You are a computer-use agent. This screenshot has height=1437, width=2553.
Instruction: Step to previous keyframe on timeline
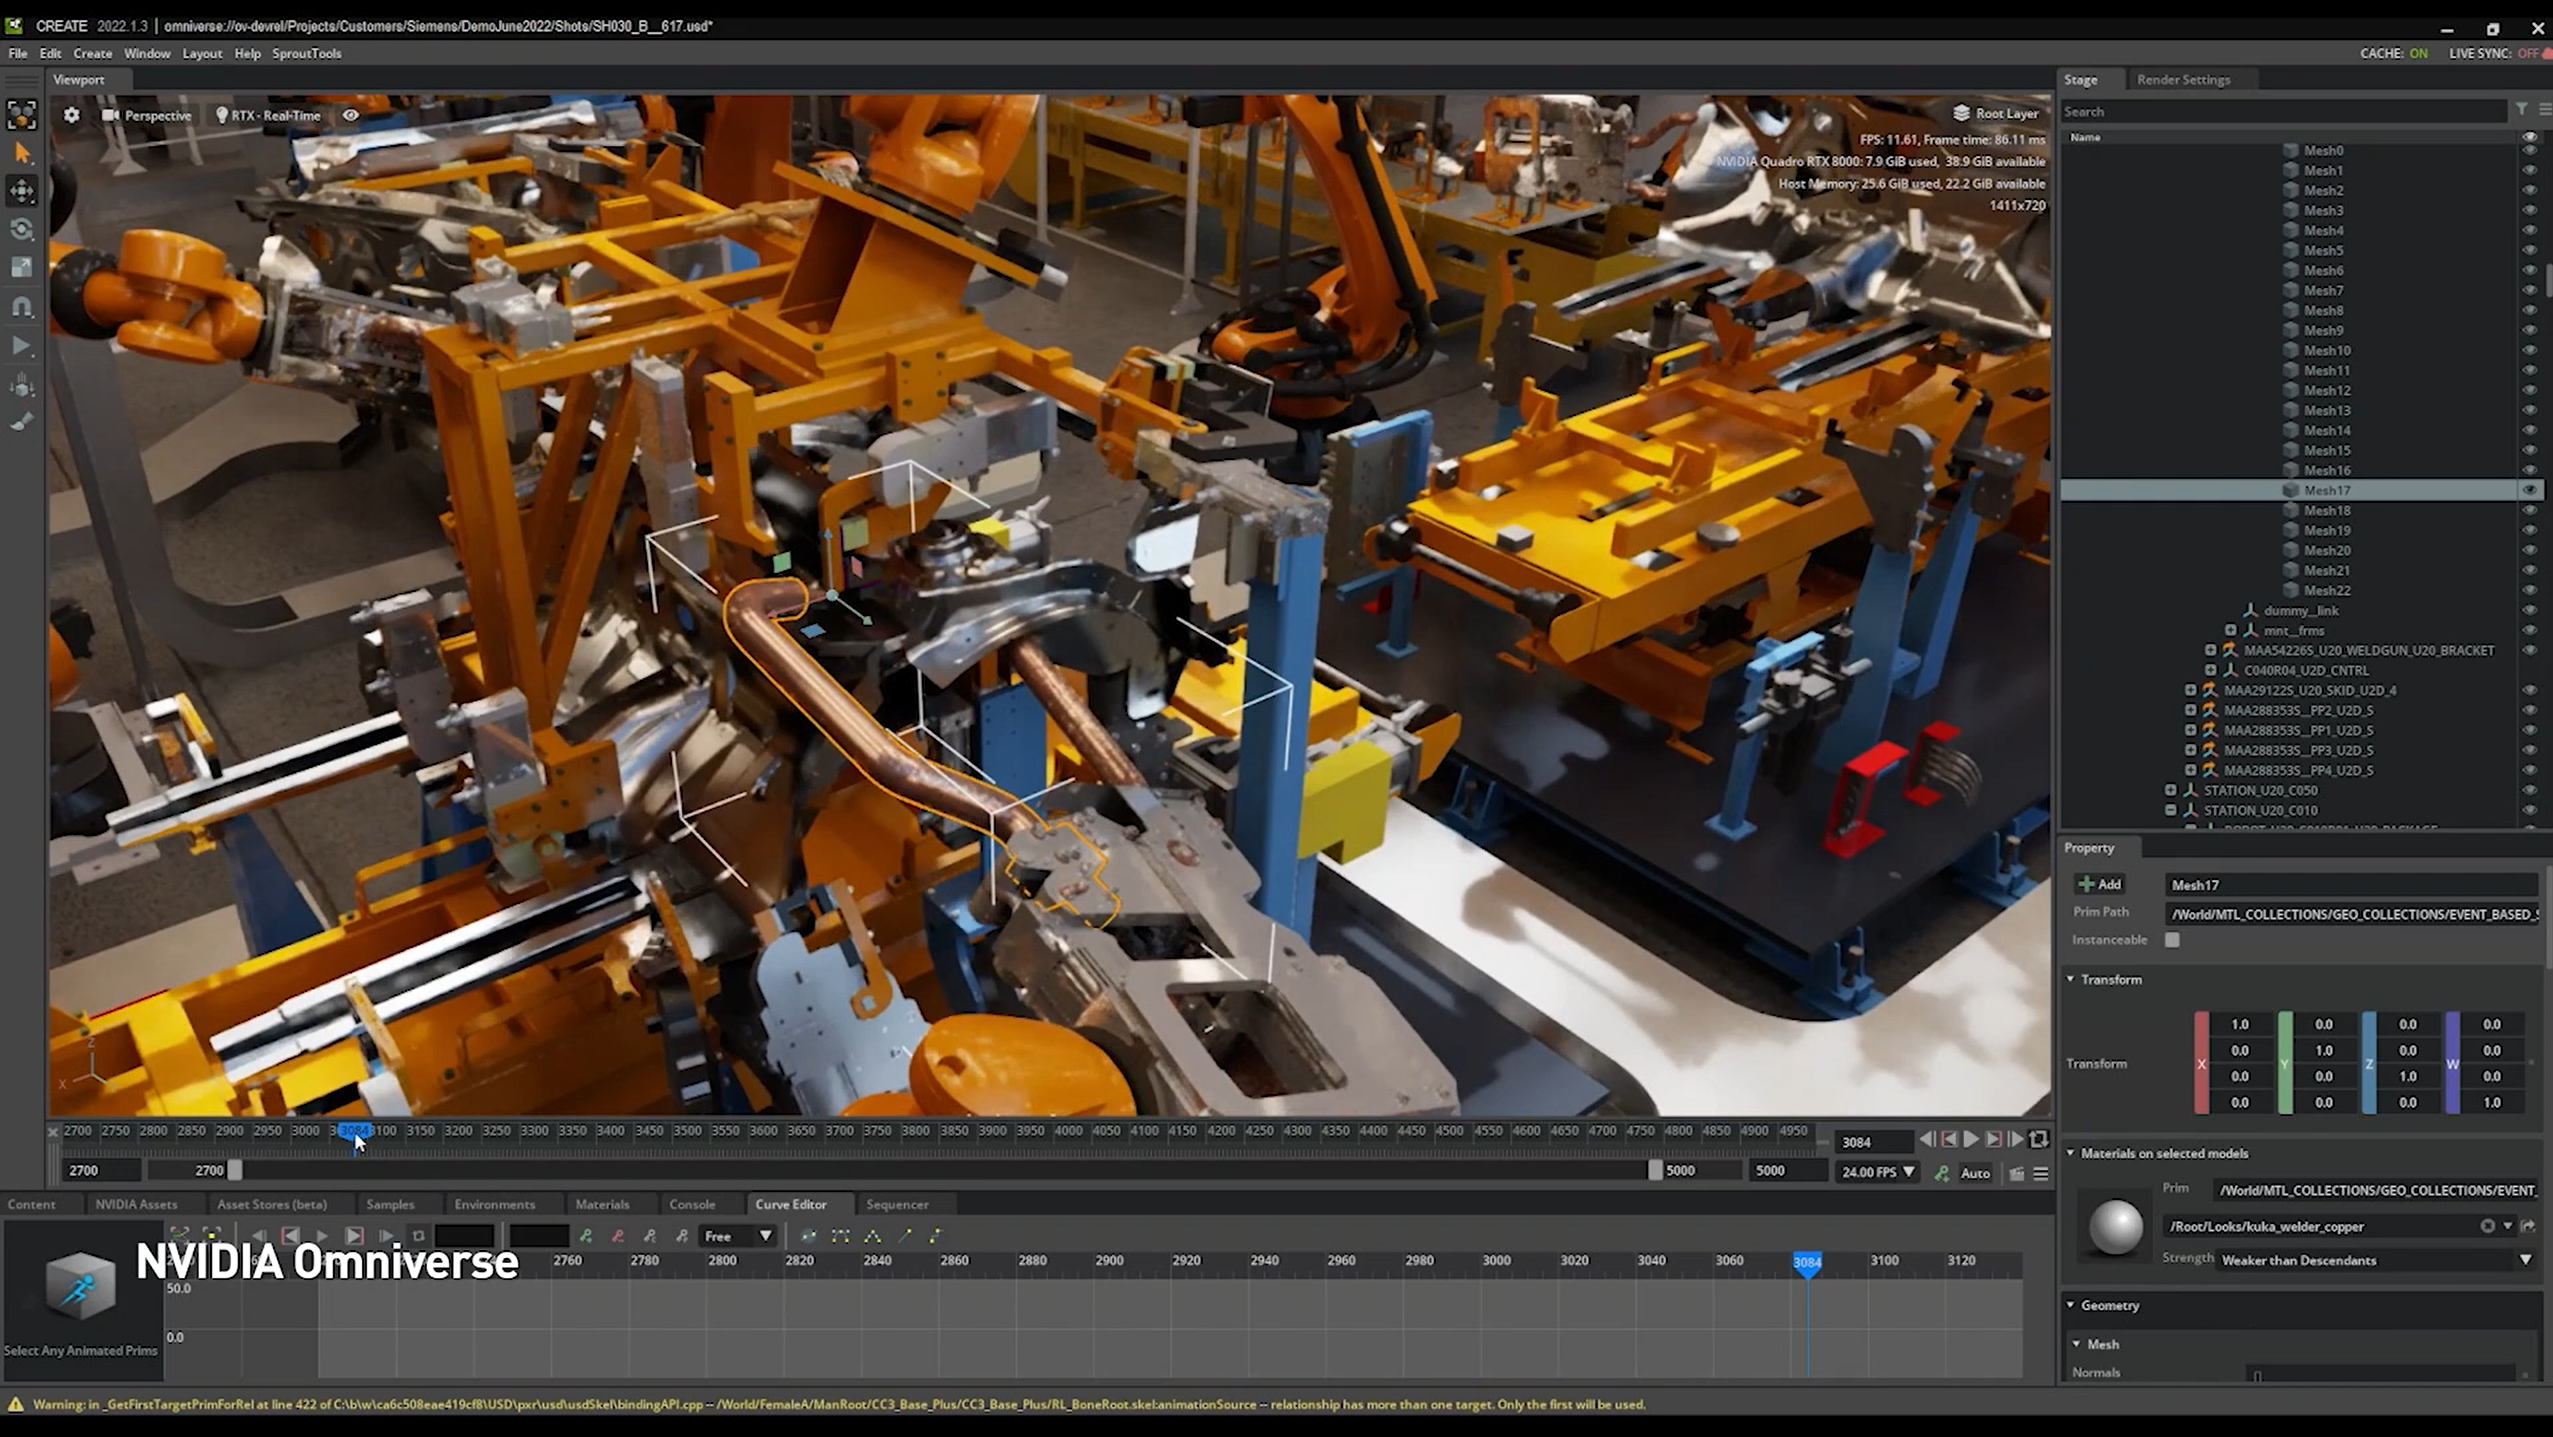(x=1948, y=1139)
